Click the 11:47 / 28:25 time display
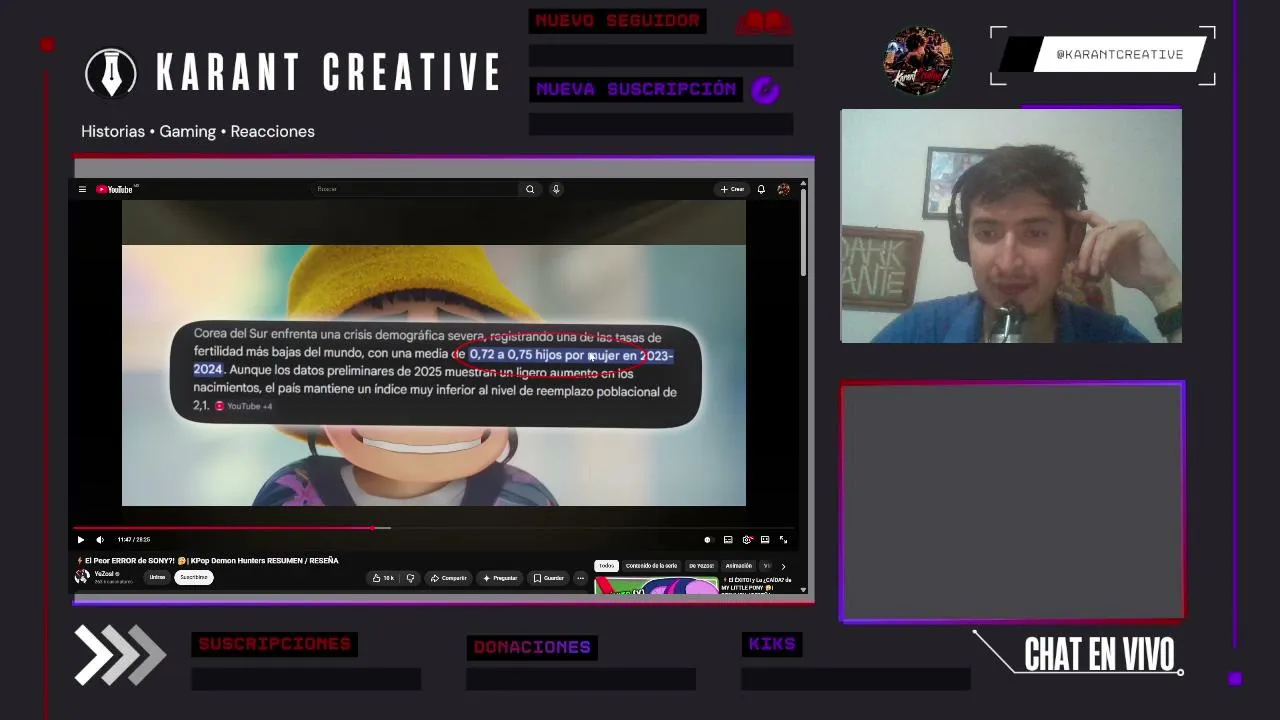This screenshot has height=720, width=1280. tap(133, 540)
